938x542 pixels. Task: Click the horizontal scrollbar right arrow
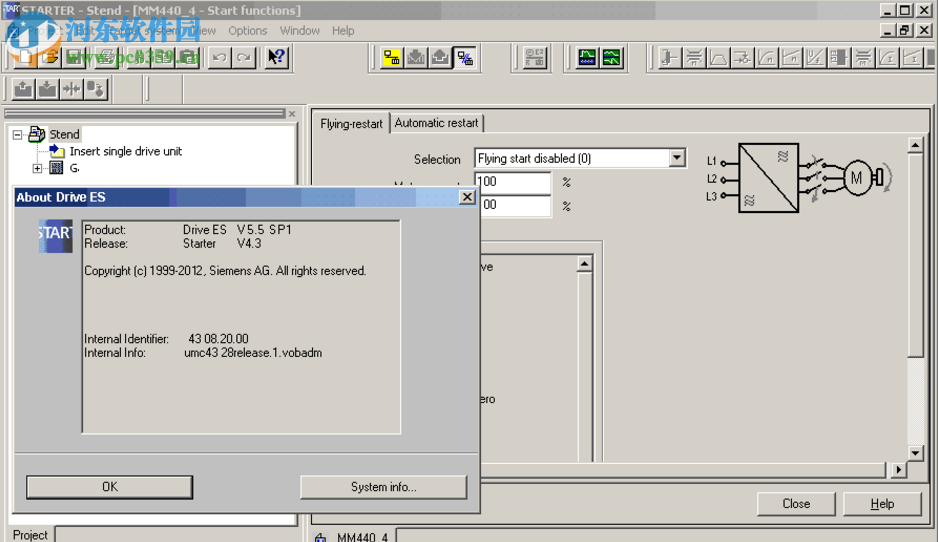coord(899,470)
